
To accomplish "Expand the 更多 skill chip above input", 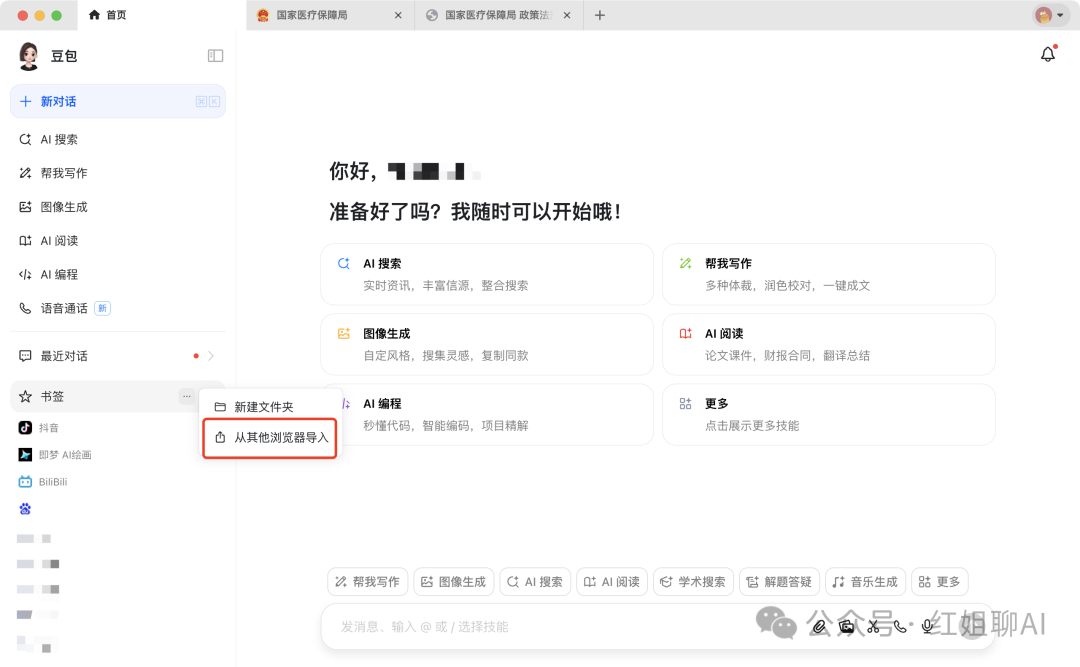I will pos(940,582).
